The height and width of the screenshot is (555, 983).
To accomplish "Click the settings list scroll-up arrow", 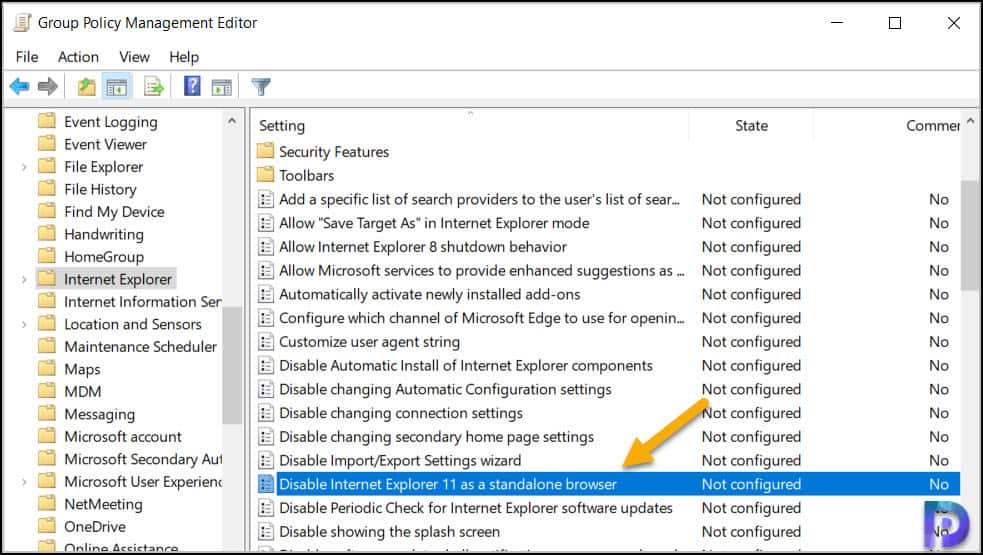I will [x=970, y=120].
